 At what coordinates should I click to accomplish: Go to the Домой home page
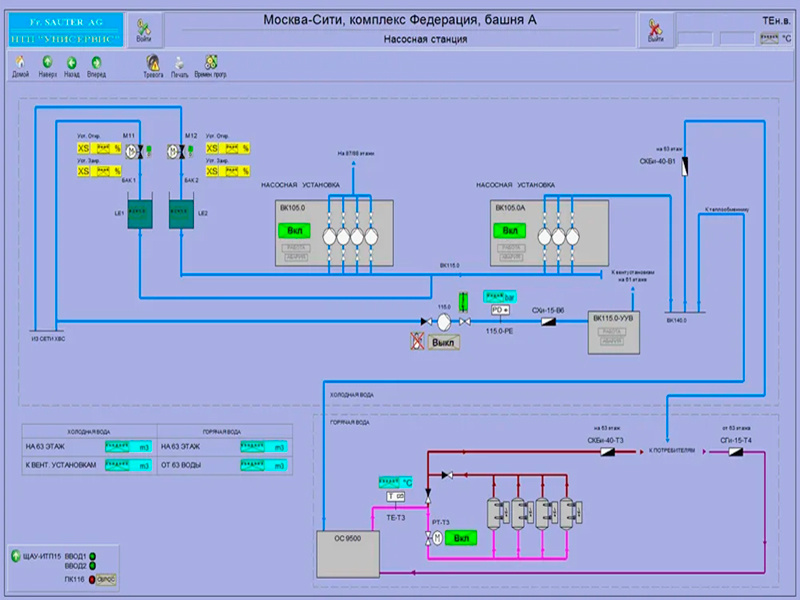(20, 63)
